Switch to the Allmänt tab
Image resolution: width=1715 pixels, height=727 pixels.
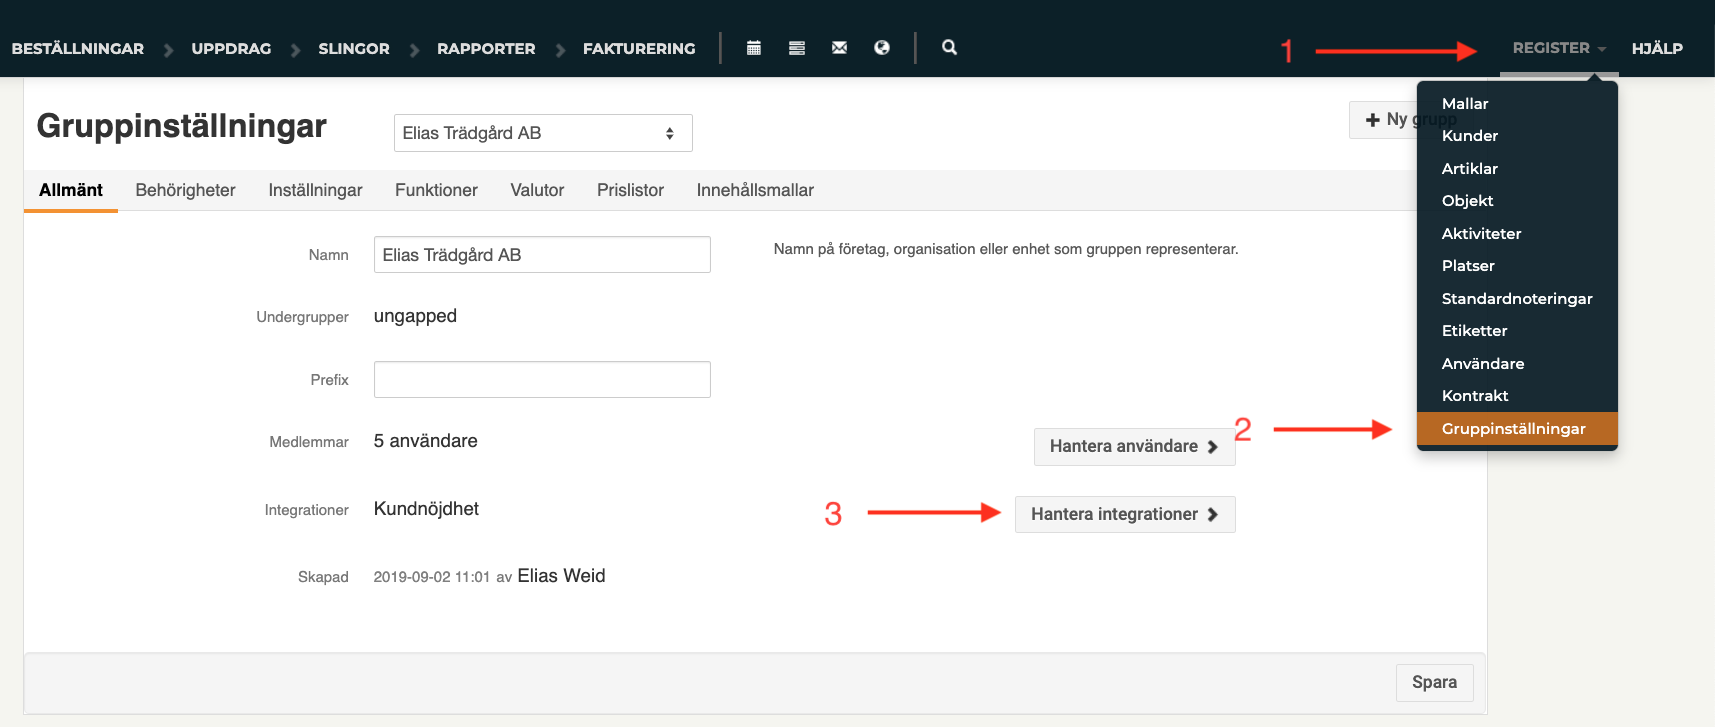[71, 190]
